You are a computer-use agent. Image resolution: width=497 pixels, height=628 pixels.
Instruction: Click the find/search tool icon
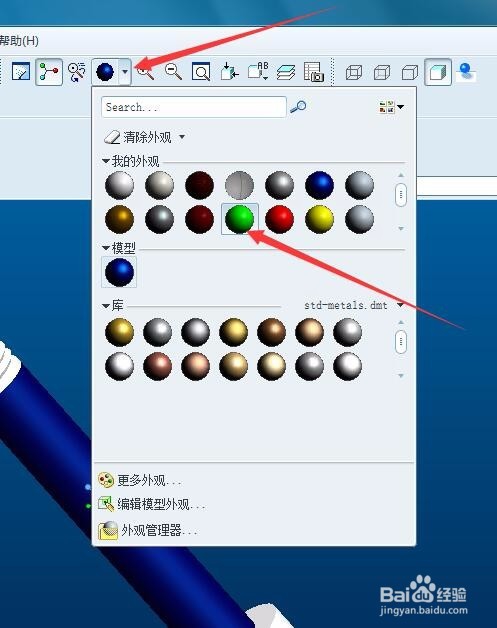click(x=77, y=72)
